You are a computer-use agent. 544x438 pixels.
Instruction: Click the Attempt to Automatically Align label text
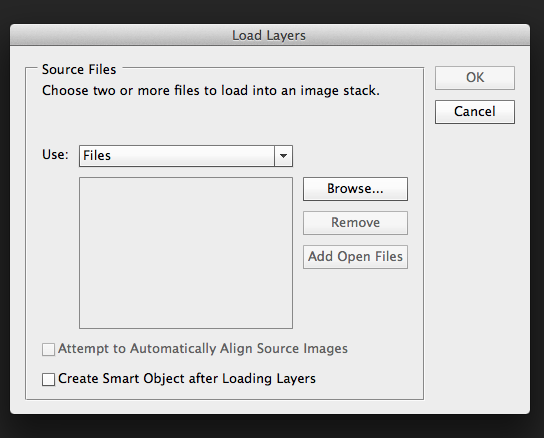[203, 348]
